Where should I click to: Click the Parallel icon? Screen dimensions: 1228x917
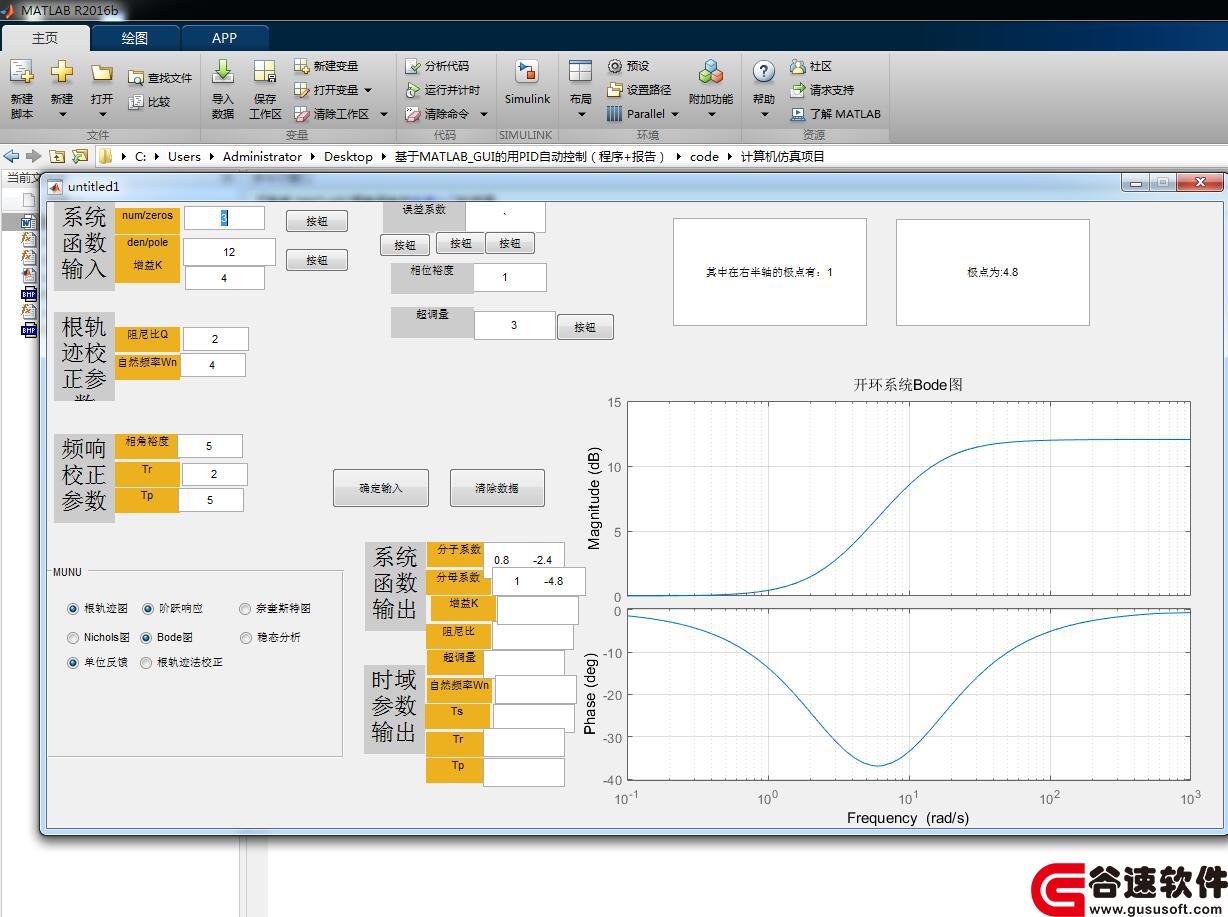[615, 114]
